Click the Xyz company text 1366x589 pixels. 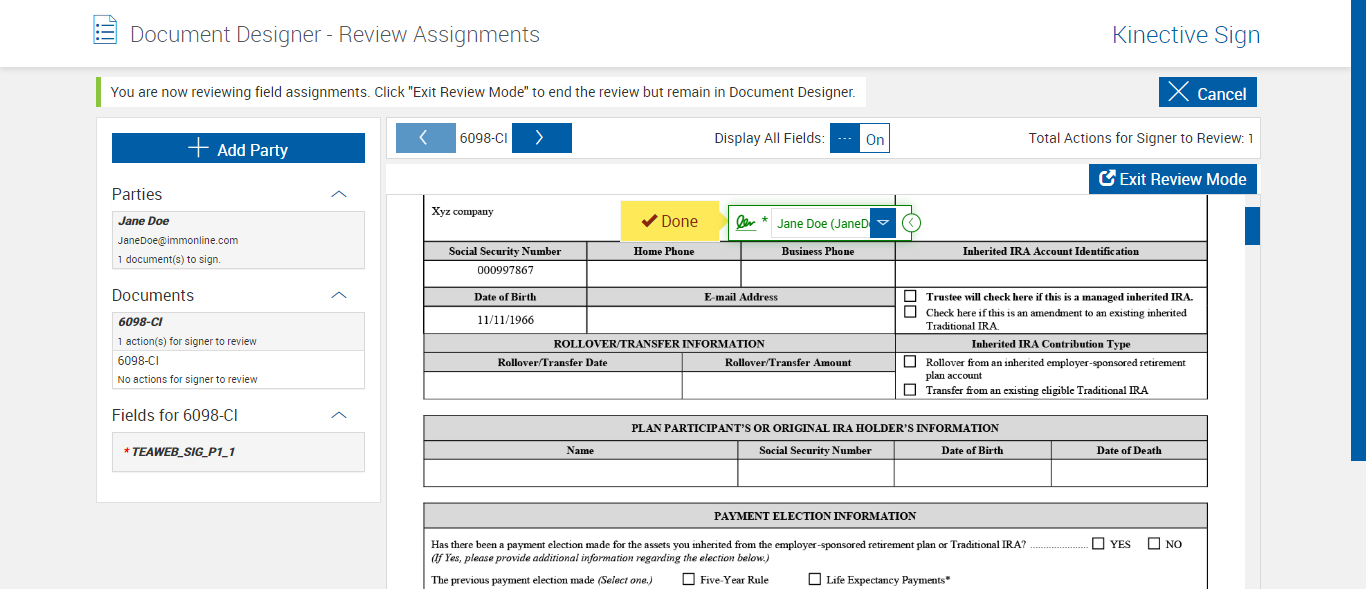point(462,211)
